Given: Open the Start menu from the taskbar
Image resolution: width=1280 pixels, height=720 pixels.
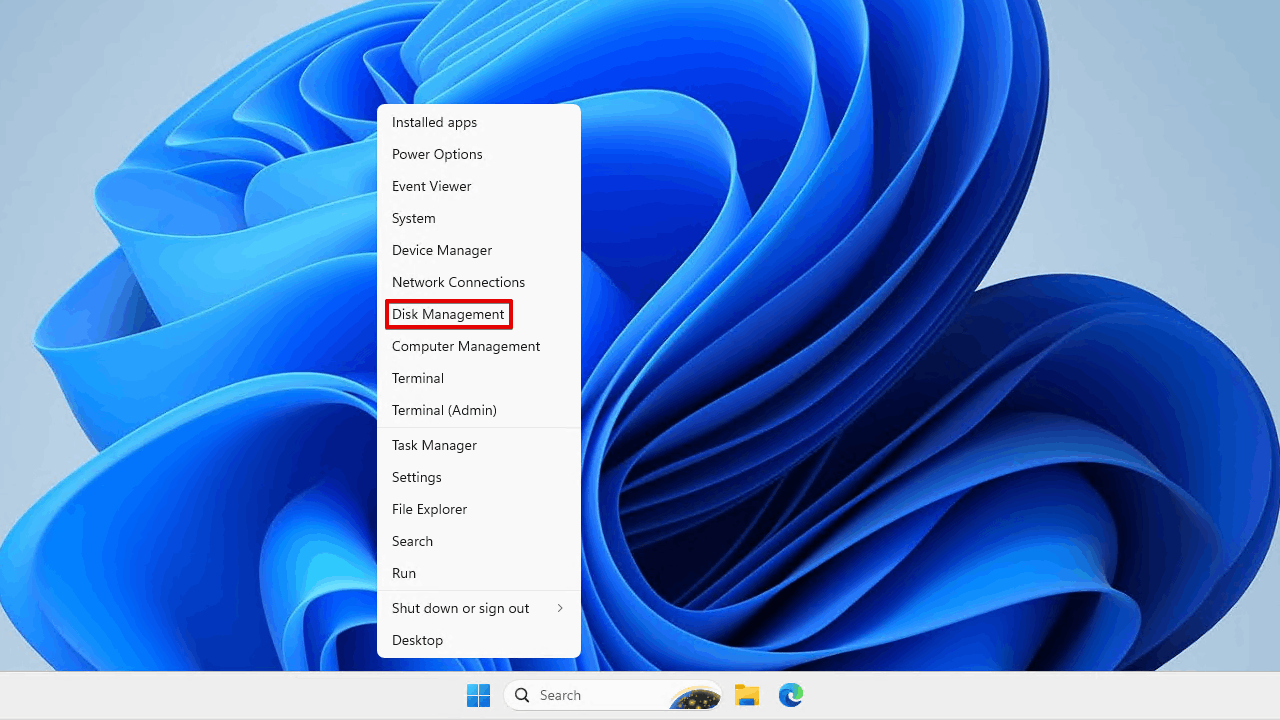Looking at the screenshot, I should (x=478, y=695).
